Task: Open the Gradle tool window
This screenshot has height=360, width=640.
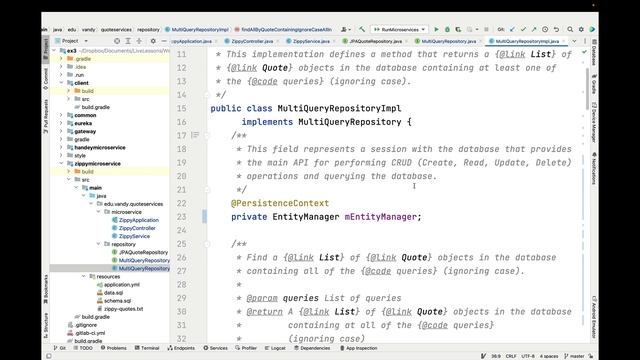Action: pyautogui.click(x=594, y=84)
